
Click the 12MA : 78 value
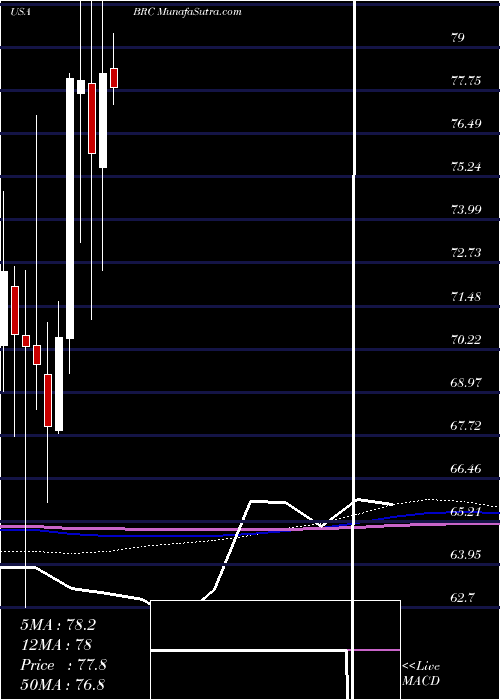click(56, 645)
